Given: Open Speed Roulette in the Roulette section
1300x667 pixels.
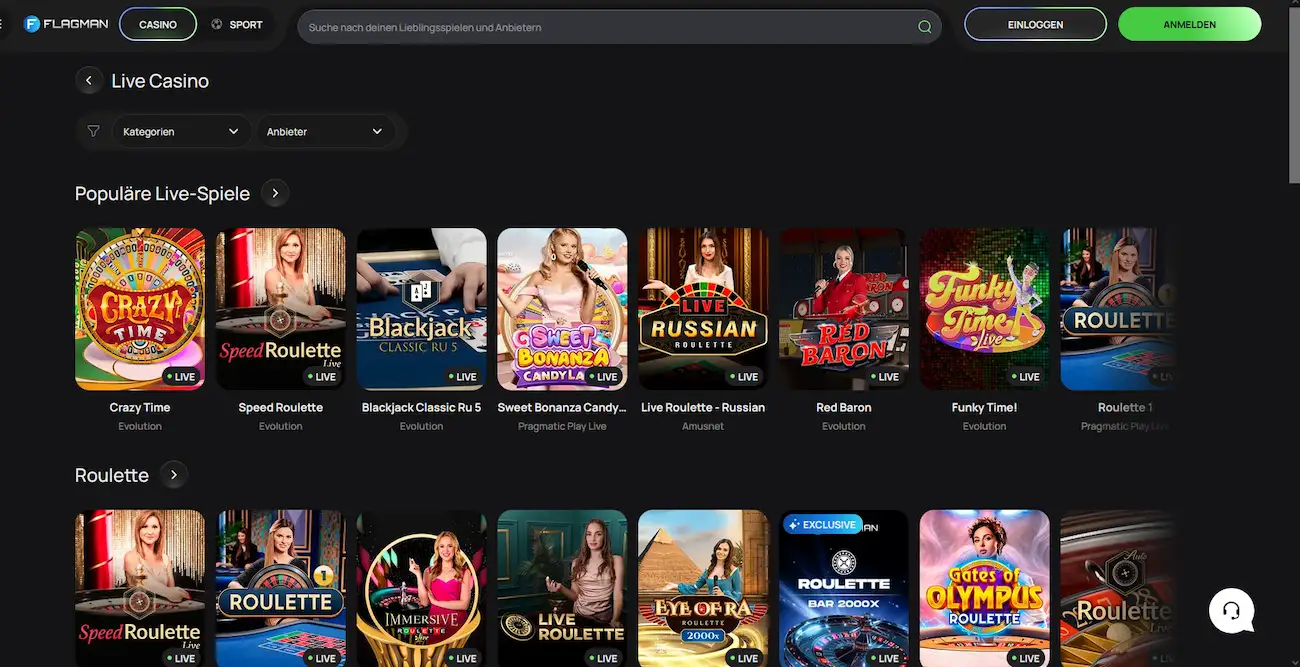Looking at the screenshot, I should [140, 588].
